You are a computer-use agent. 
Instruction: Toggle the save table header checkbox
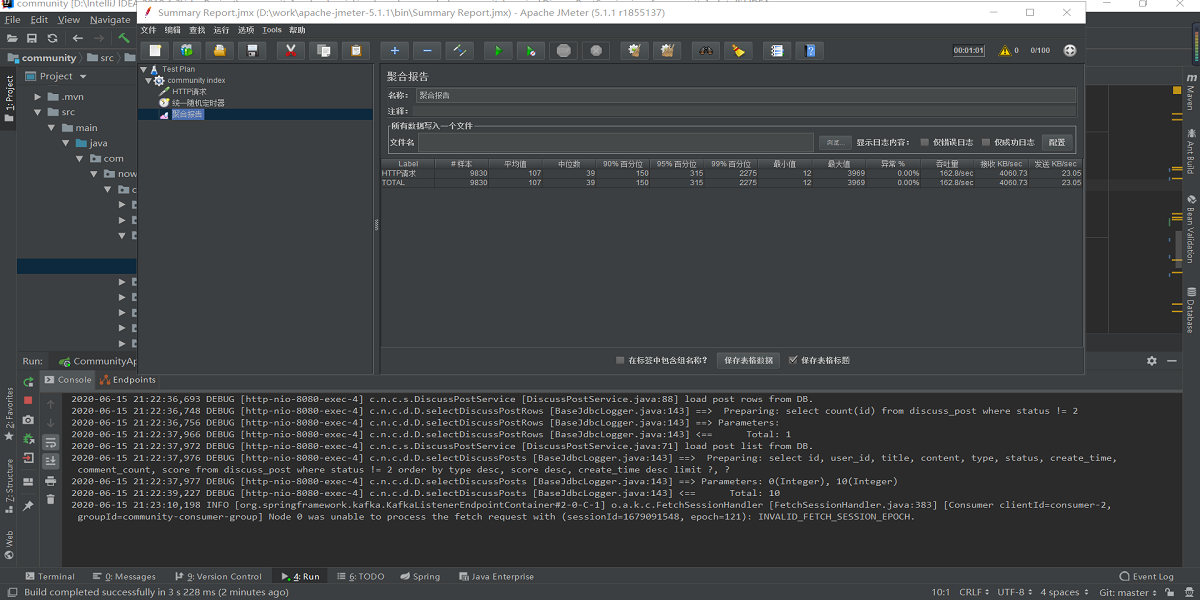pos(793,360)
